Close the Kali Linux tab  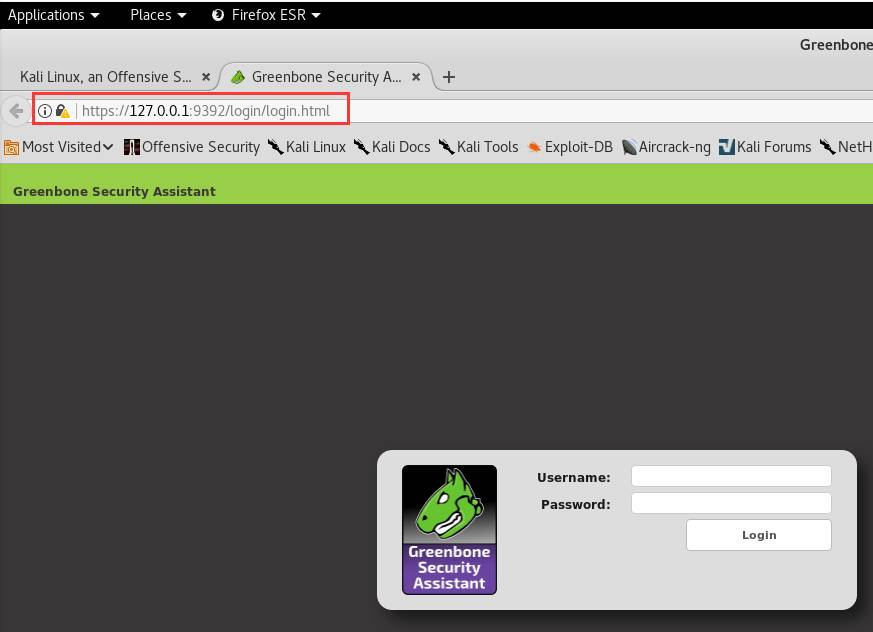click(x=206, y=77)
